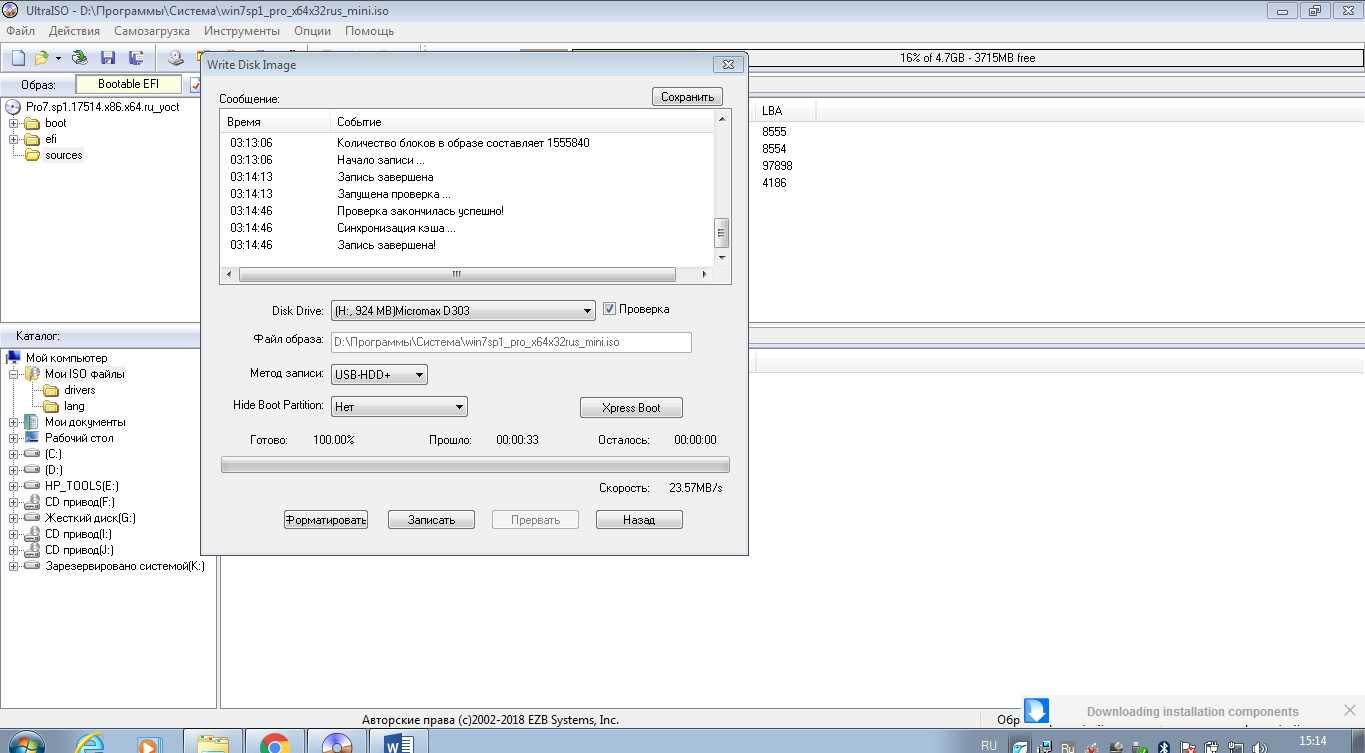Collapse the Мои ISO файлы node
The image size is (1365, 753).
click(x=14, y=374)
